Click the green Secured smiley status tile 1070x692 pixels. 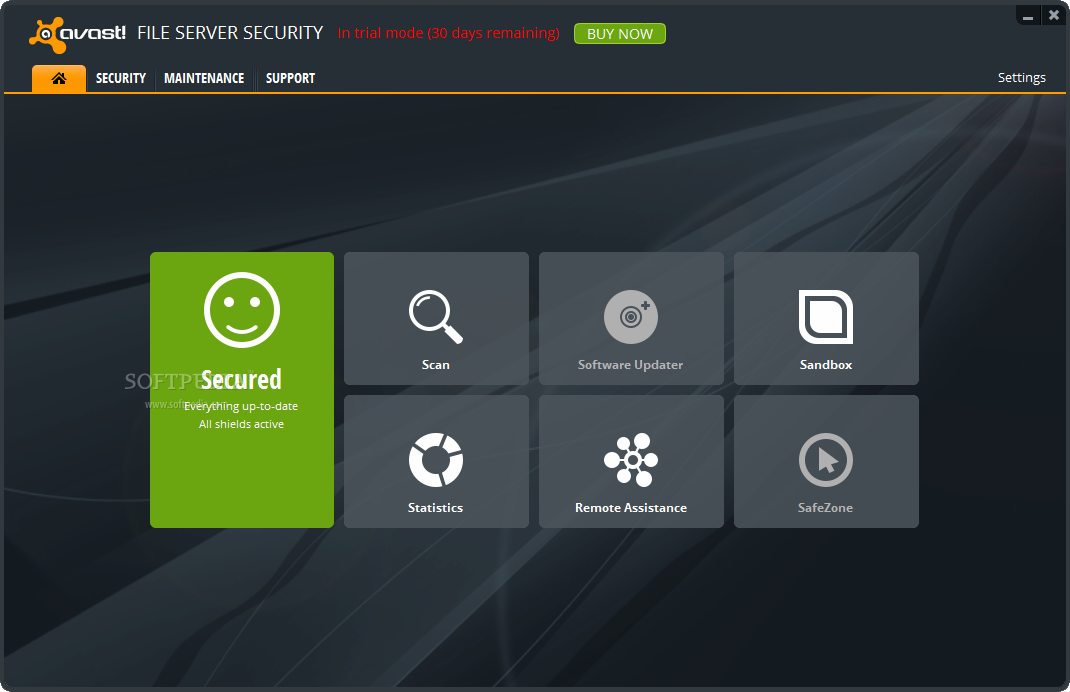[242, 390]
